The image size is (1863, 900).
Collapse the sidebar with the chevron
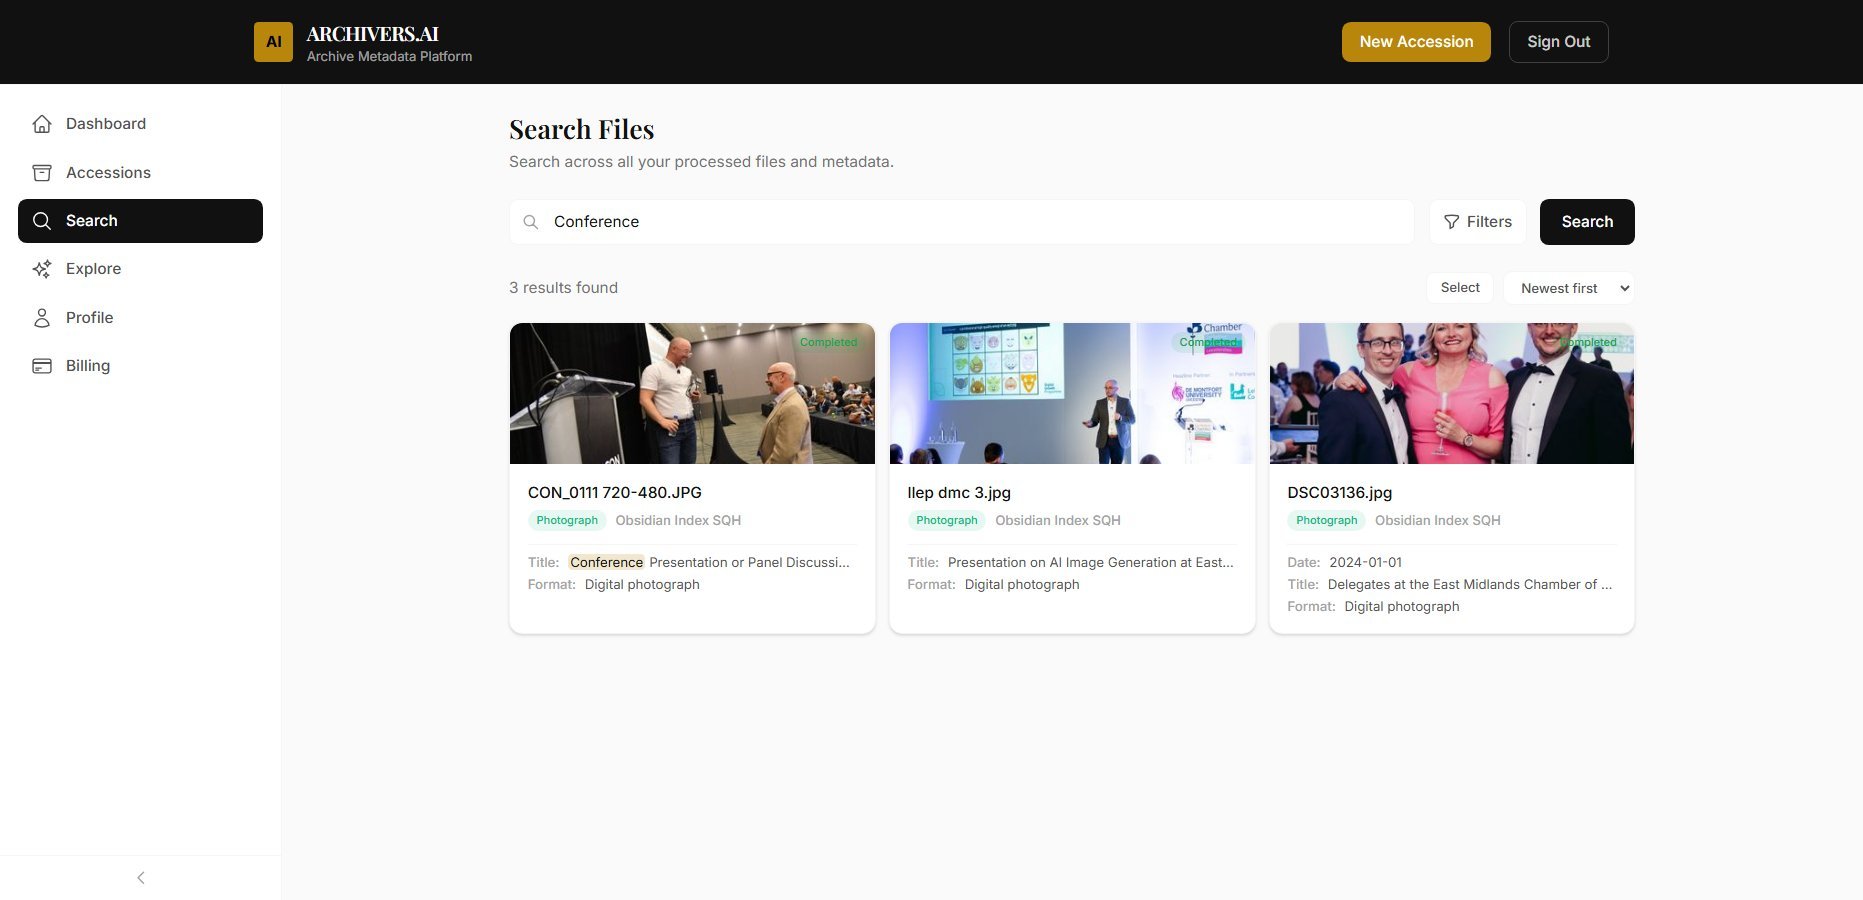140,877
